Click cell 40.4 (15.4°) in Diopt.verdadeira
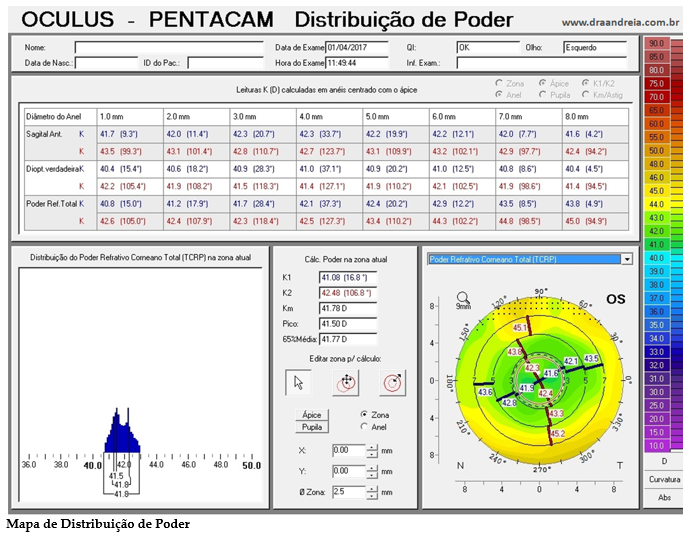Screen dimensions: 685x534 tap(130, 169)
